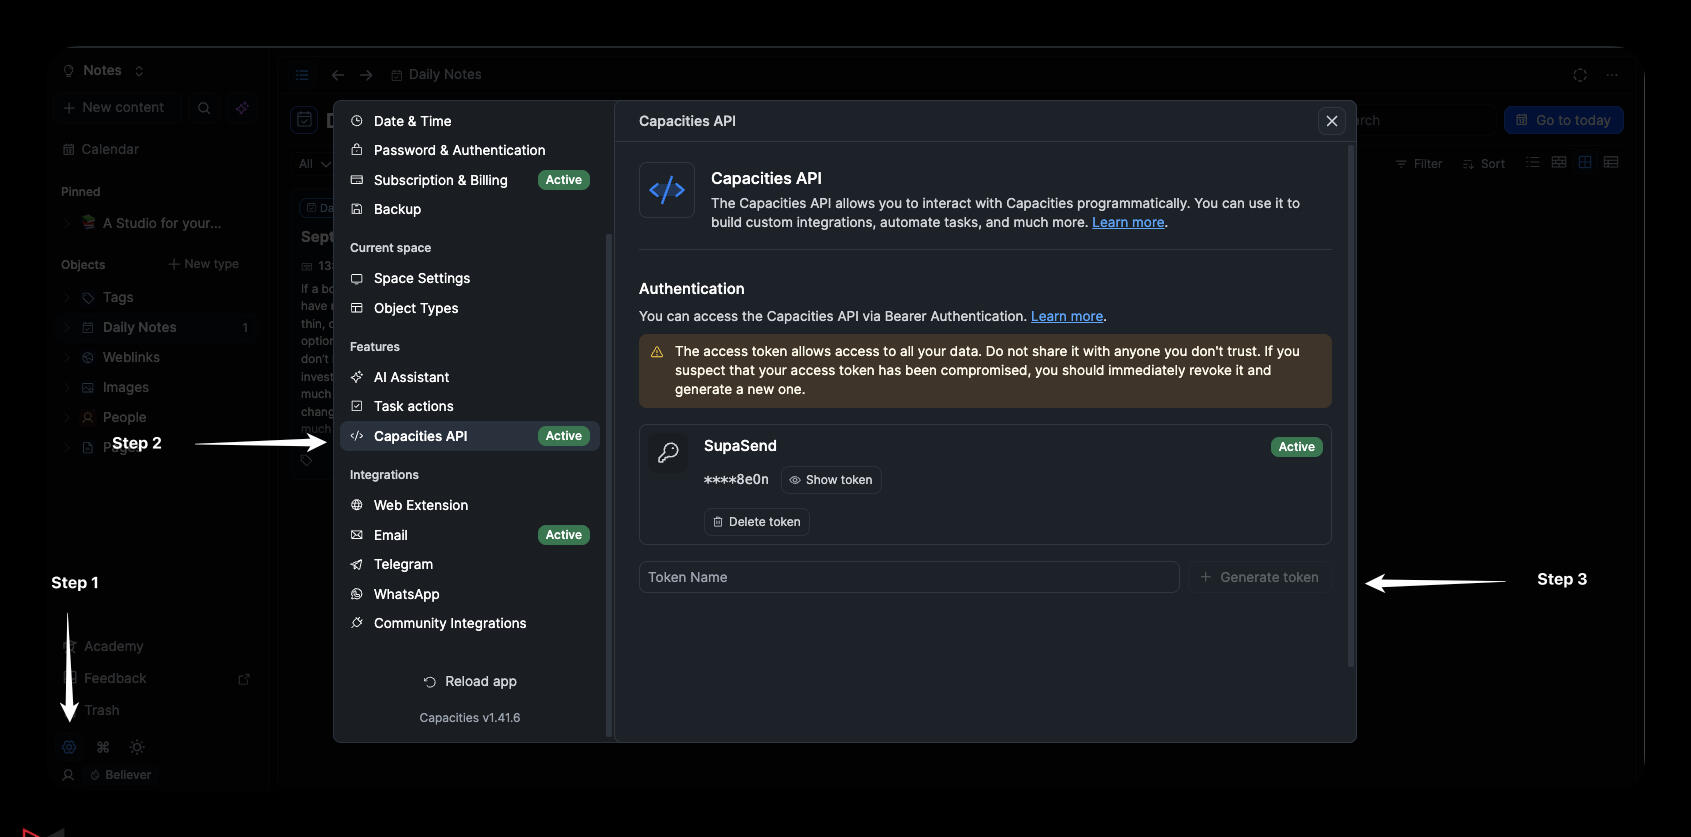The width and height of the screenshot is (1691, 837).
Task: Open the All filter dropdown
Action: (313, 164)
